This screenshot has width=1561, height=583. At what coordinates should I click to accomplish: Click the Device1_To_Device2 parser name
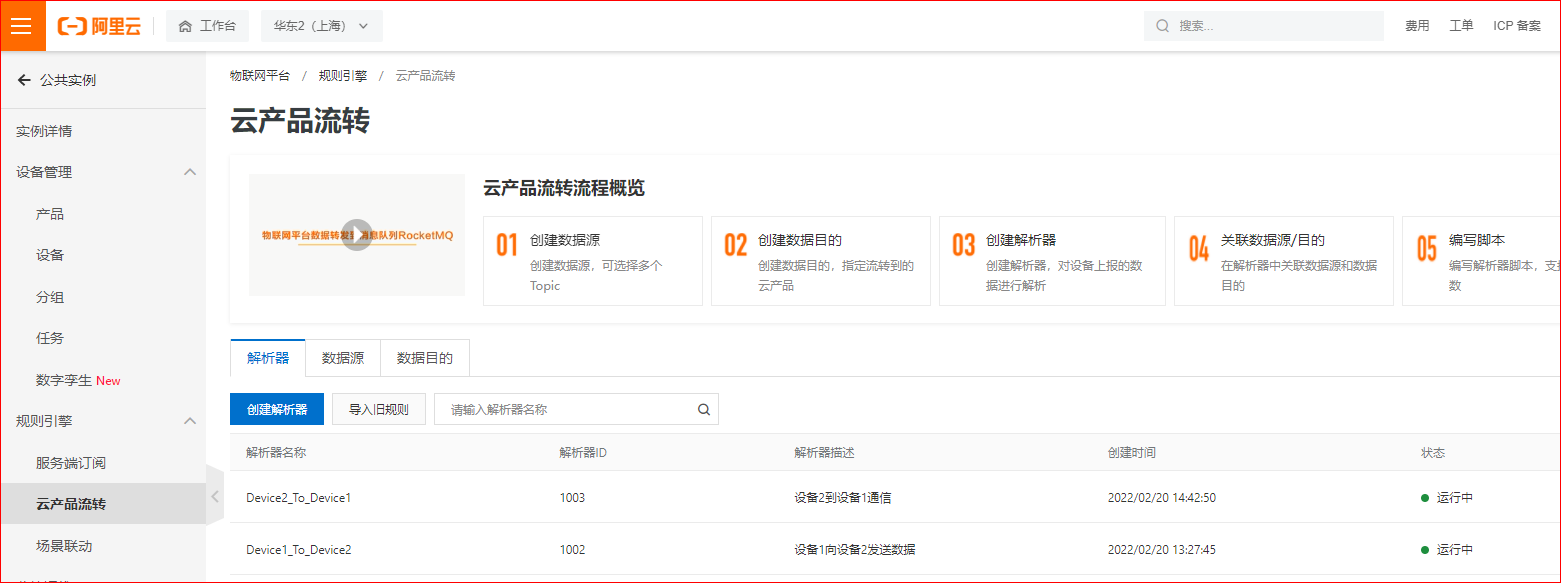pos(299,549)
